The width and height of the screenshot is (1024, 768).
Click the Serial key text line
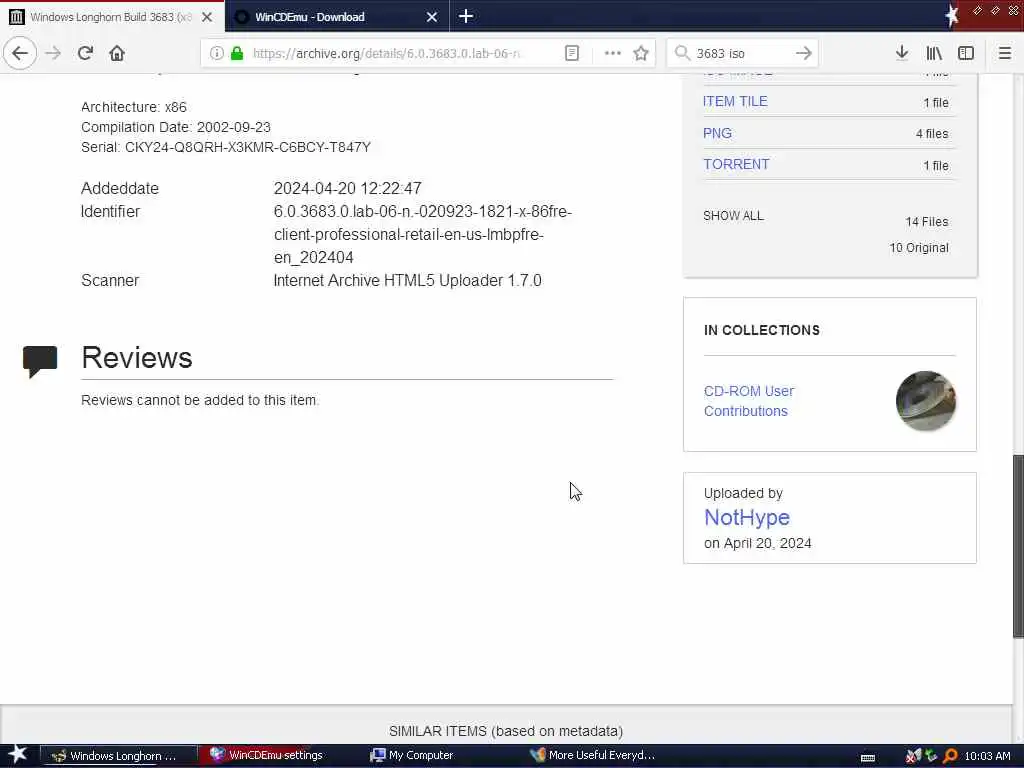tap(225, 147)
